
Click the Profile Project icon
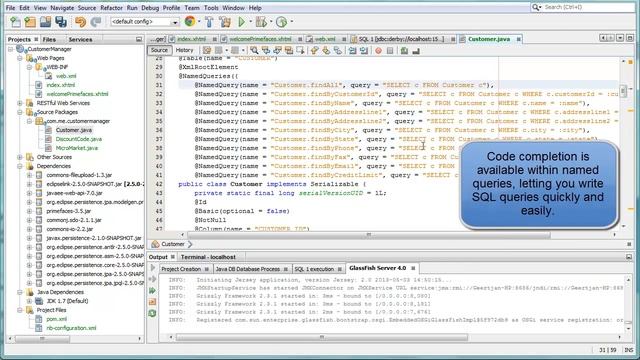point(282,22)
